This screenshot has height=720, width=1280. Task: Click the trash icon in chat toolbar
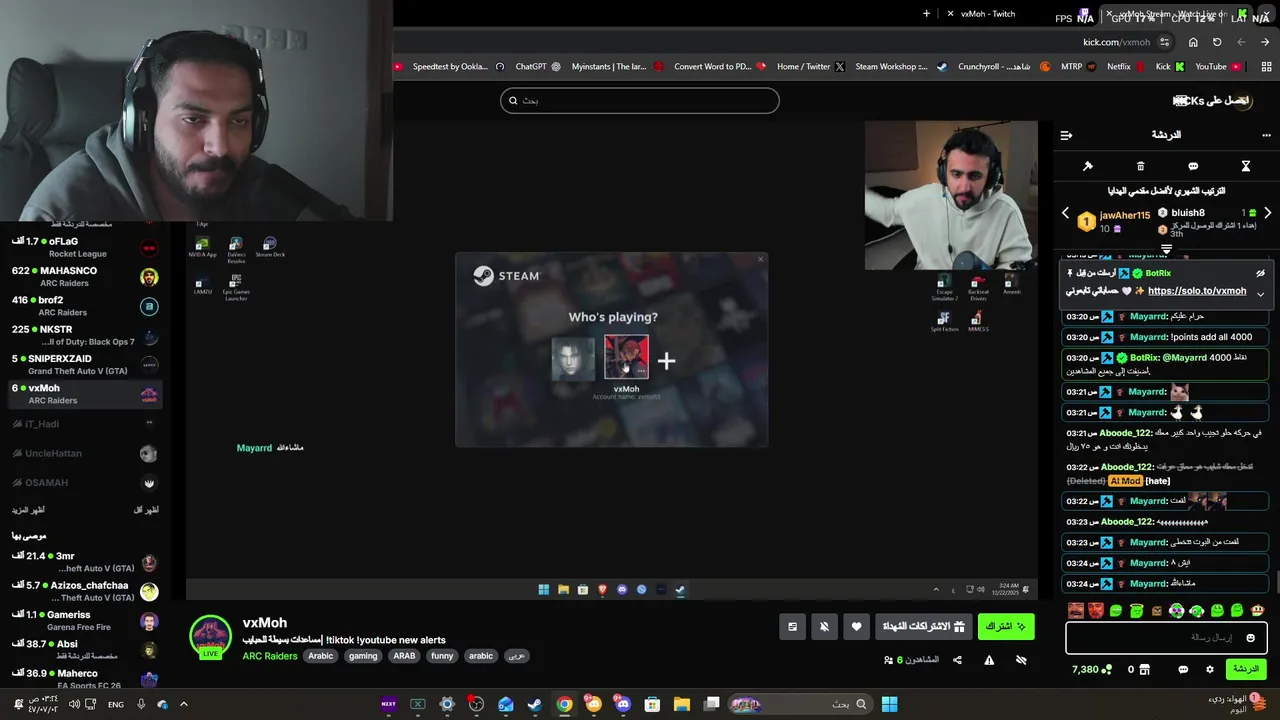(1140, 166)
